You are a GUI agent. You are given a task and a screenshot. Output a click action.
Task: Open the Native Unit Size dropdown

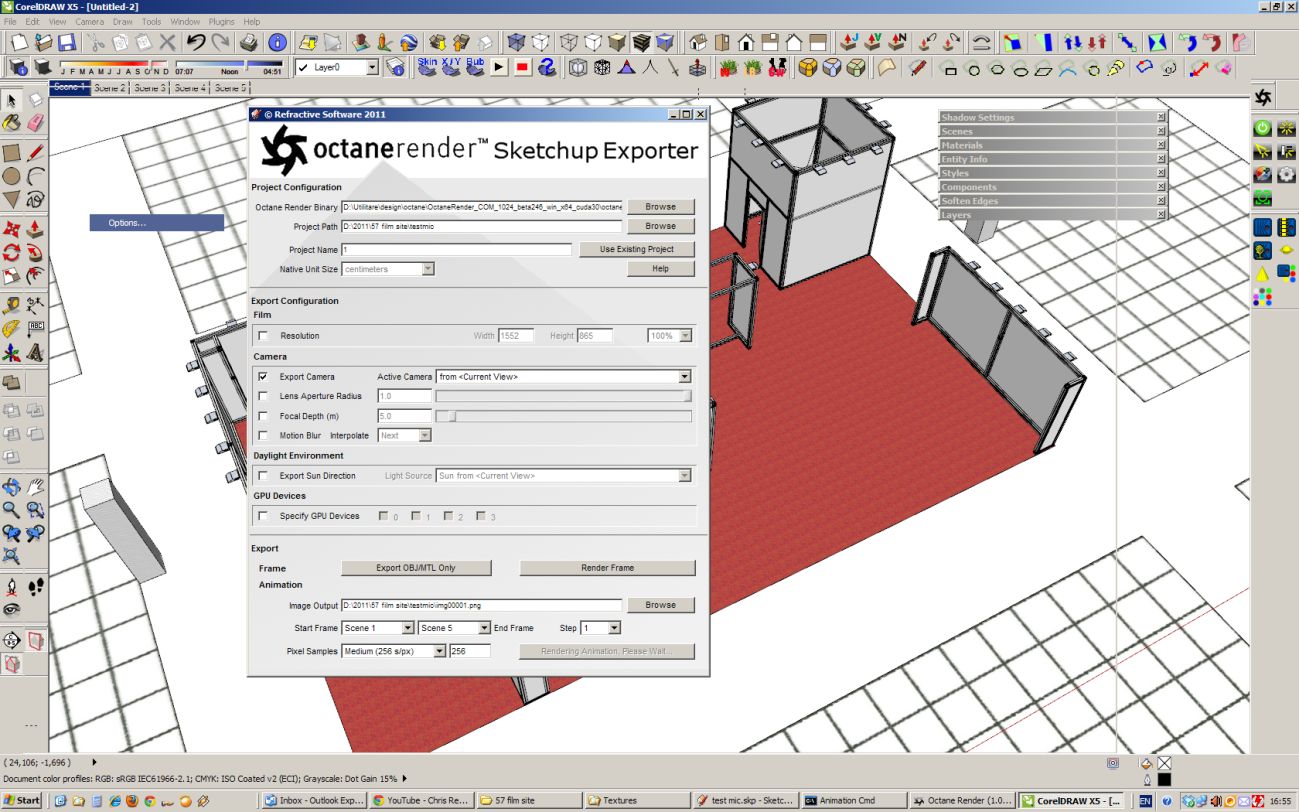[x=428, y=269]
